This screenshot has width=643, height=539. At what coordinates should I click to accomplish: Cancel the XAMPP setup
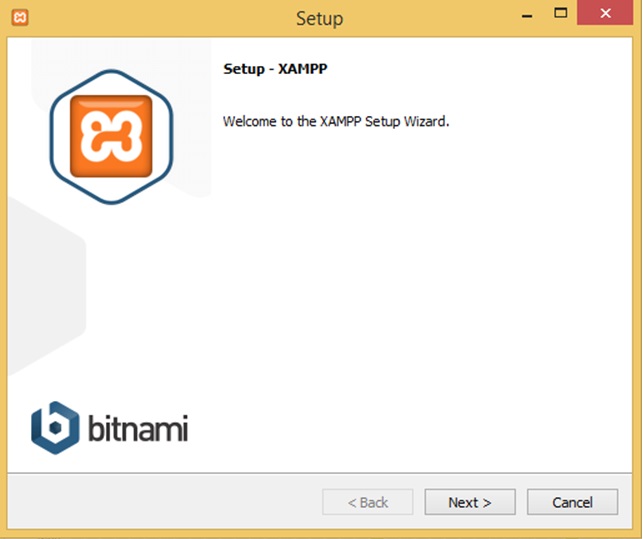click(572, 502)
